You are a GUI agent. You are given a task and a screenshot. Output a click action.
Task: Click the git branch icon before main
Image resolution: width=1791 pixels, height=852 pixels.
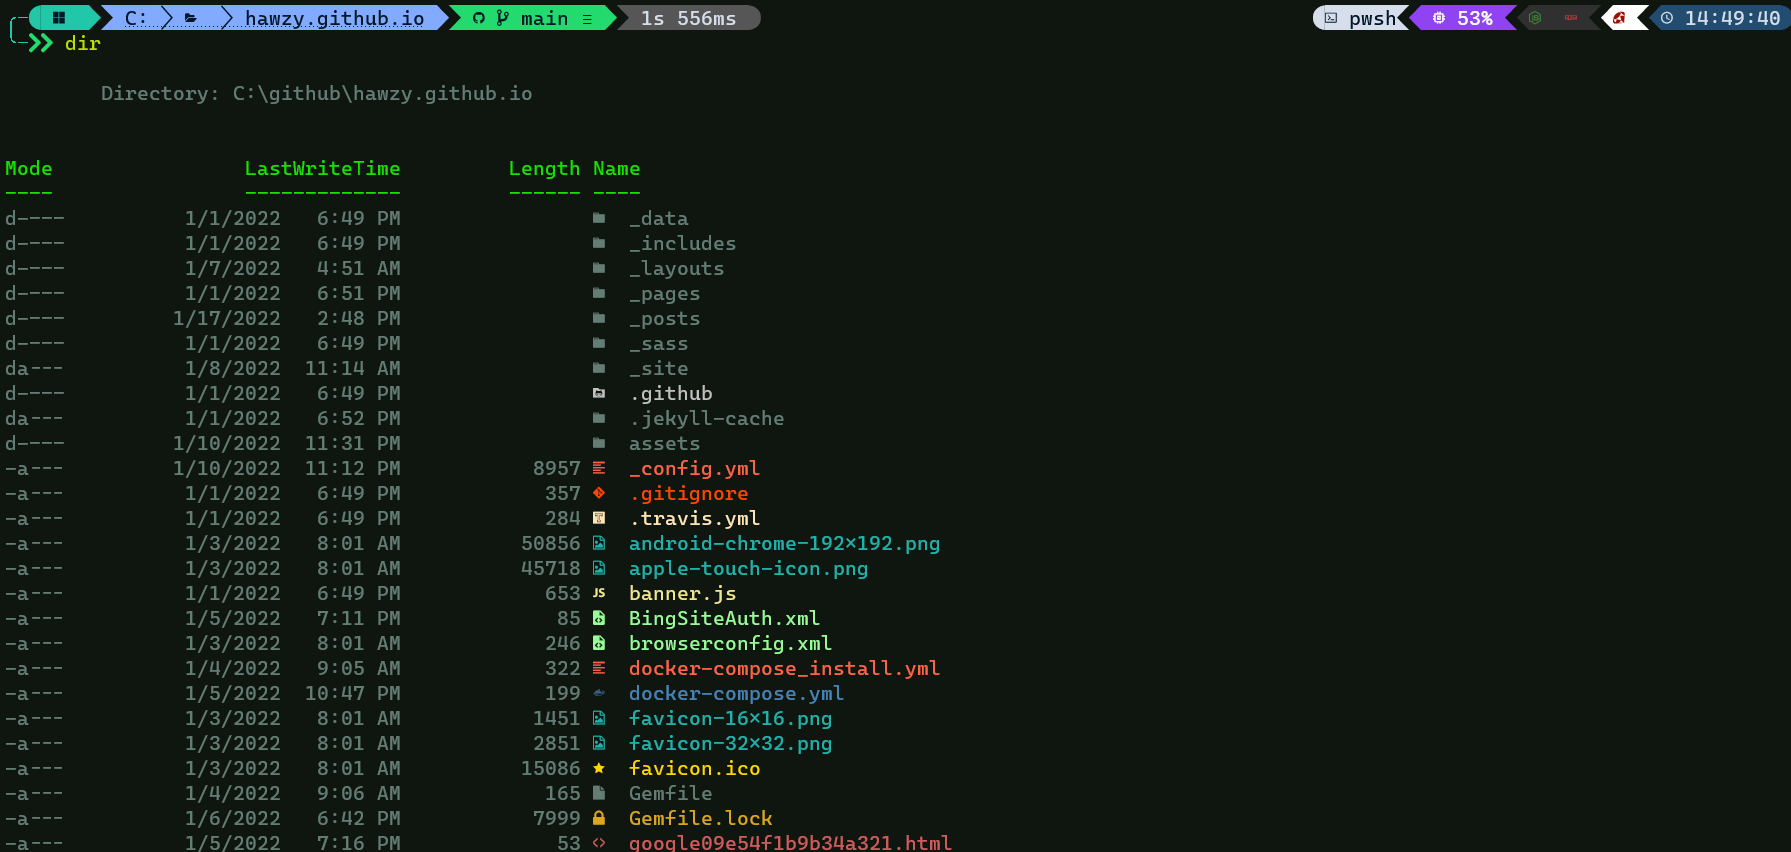coord(502,18)
